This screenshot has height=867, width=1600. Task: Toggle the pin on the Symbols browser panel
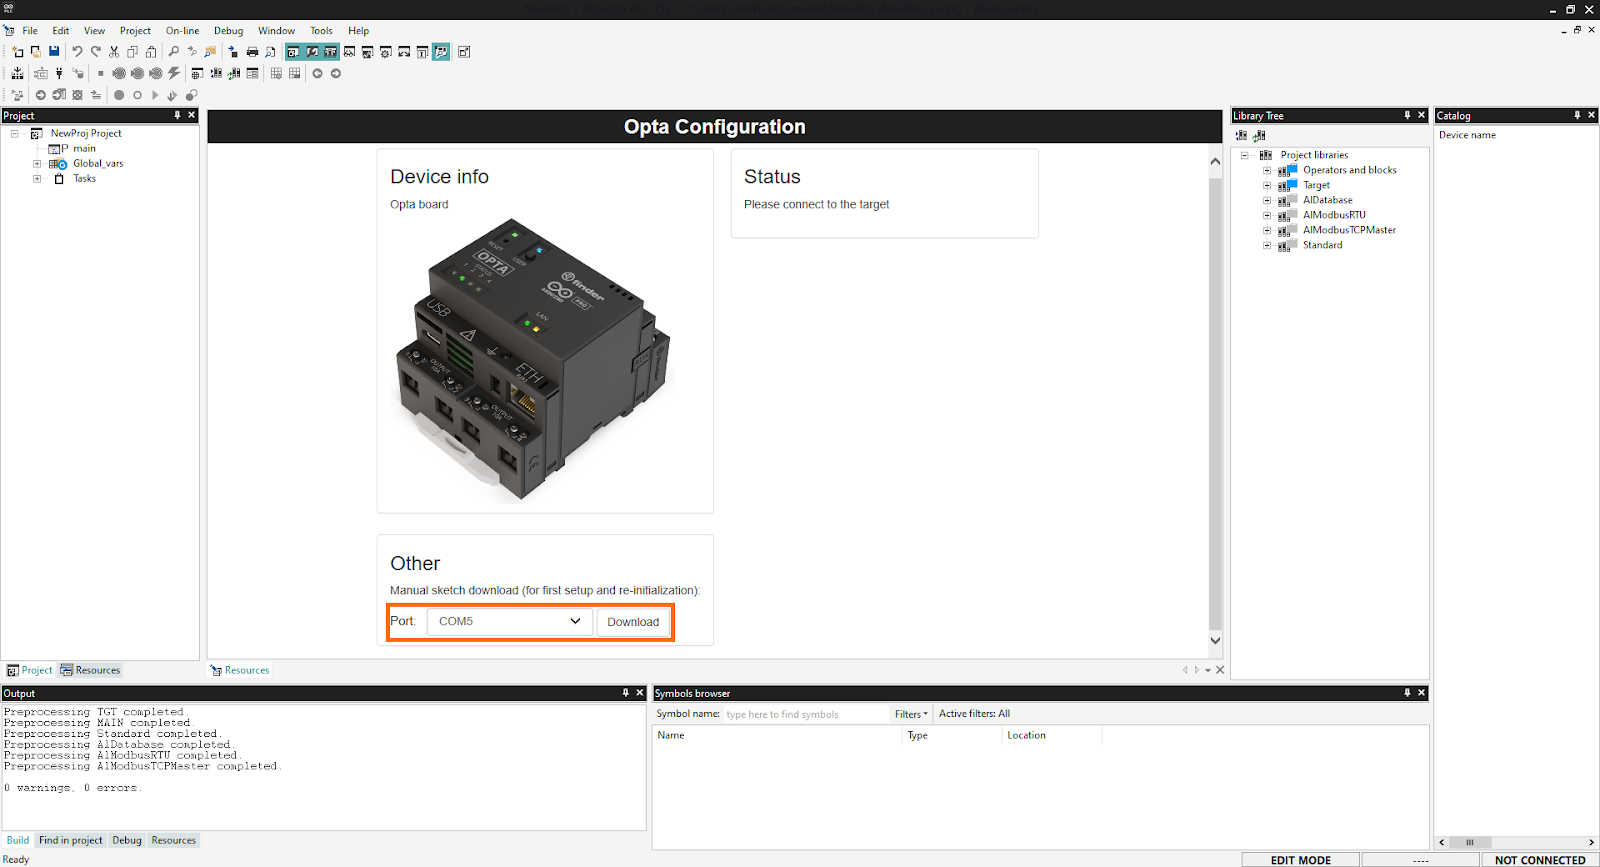tap(1407, 692)
